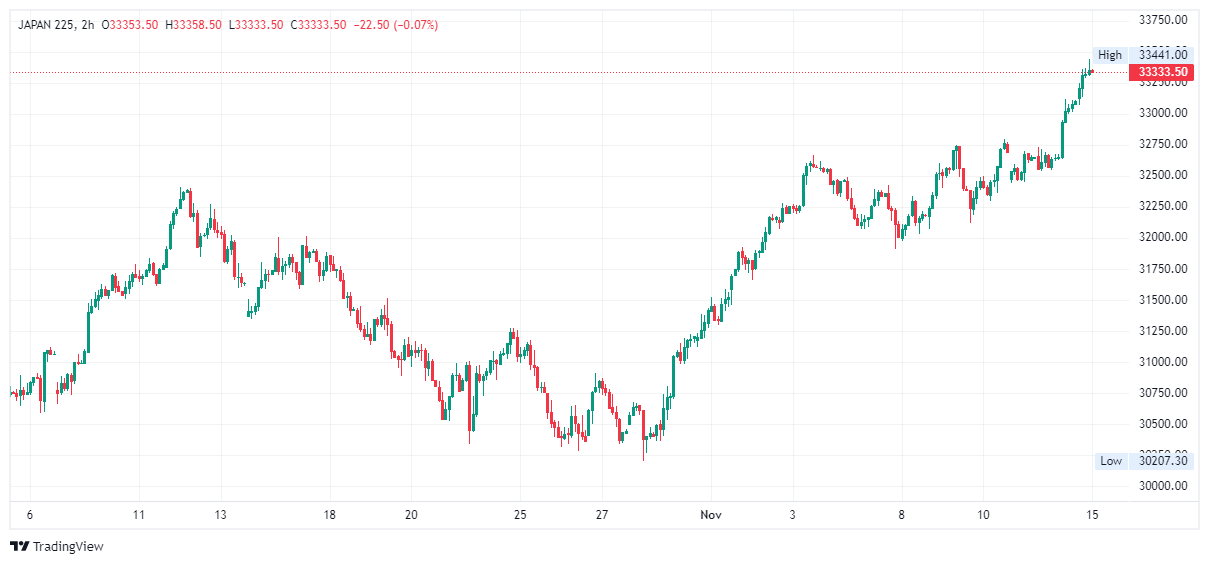Select the Low tag on price axis
Screen dimensions: 1209x564
click(1110, 461)
